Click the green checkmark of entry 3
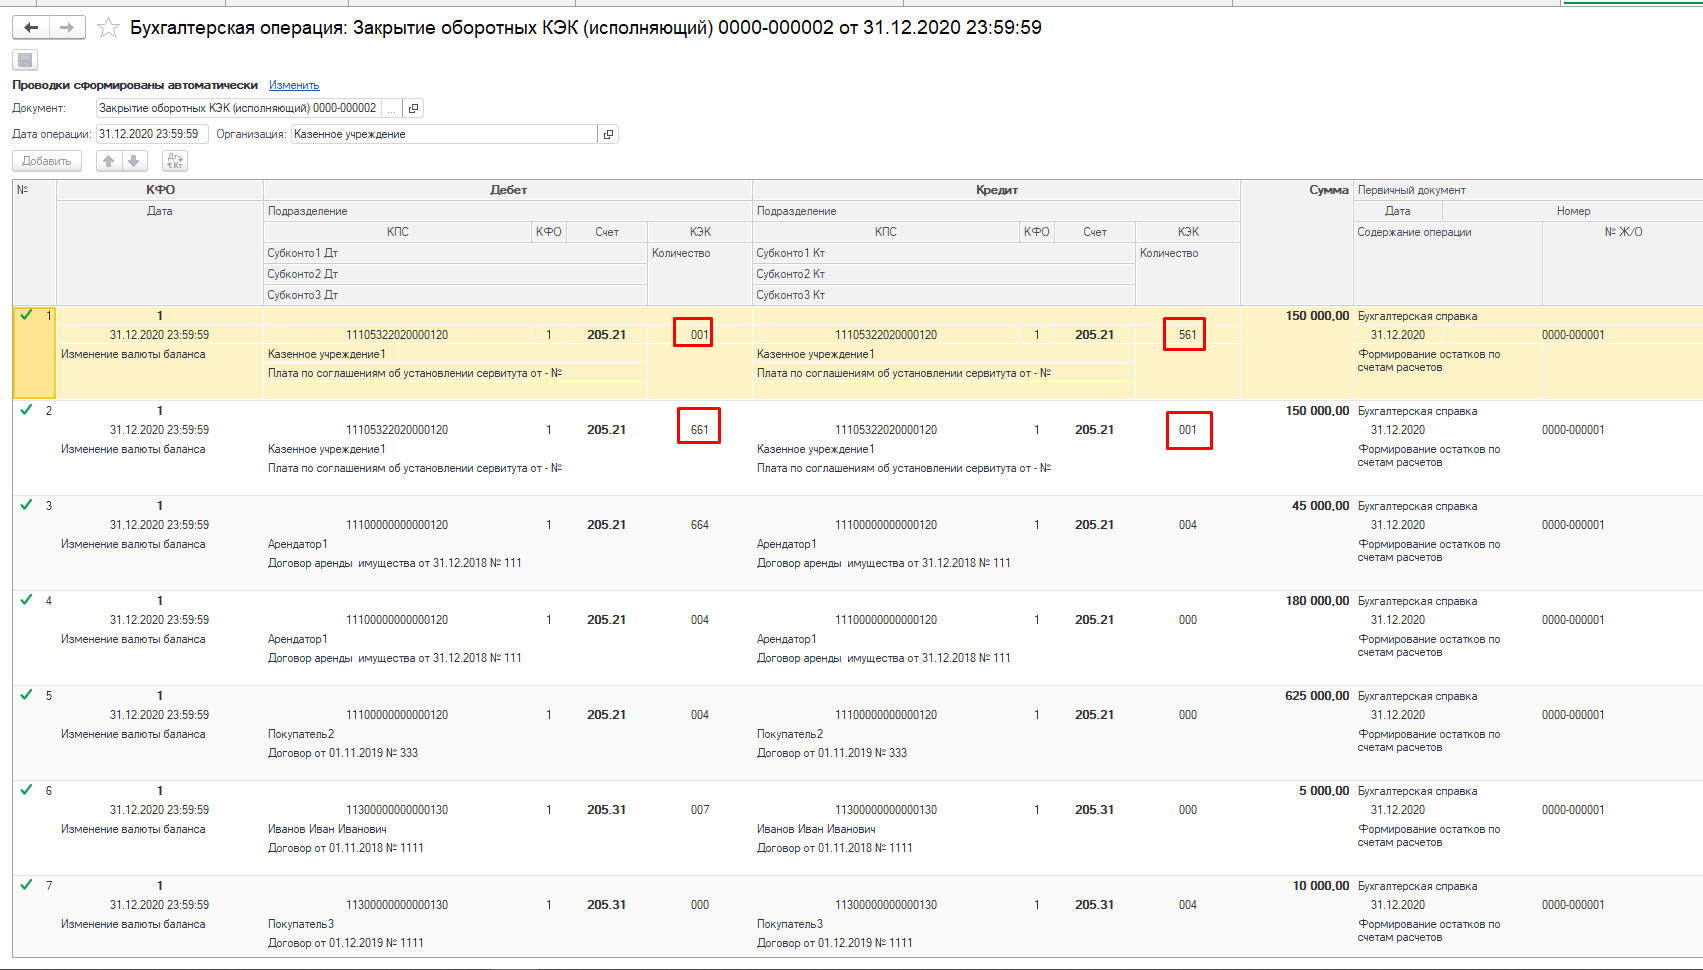Image resolution: width=1703 pixels, height=970 pixels. [x=27, y=505]
